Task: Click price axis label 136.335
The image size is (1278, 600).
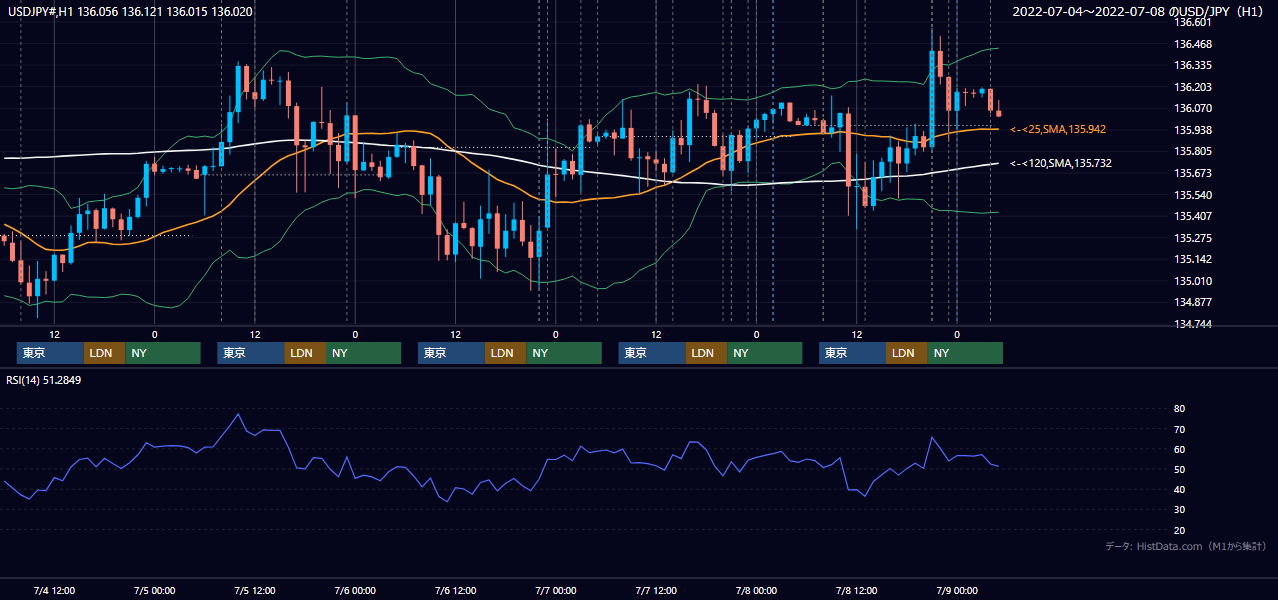Action: click(1195, 65)
